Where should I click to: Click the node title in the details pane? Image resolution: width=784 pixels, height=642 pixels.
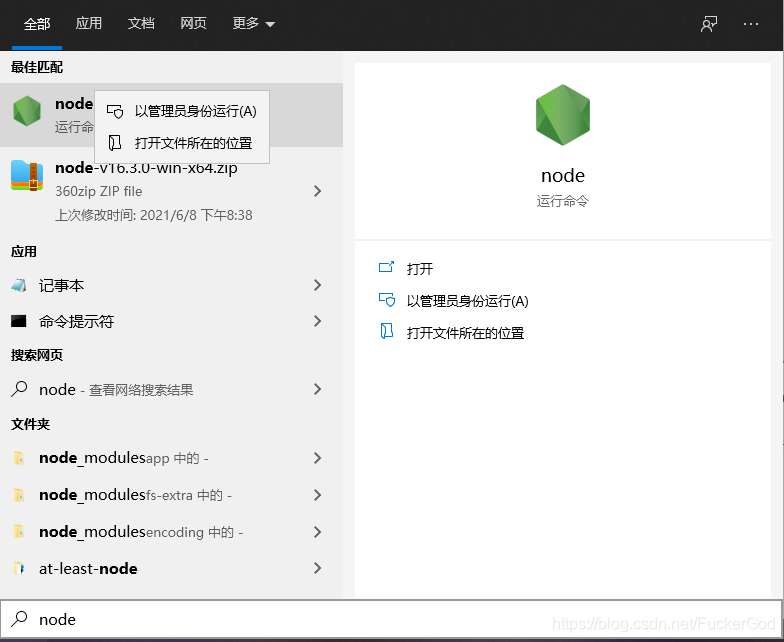click(563, 176)
